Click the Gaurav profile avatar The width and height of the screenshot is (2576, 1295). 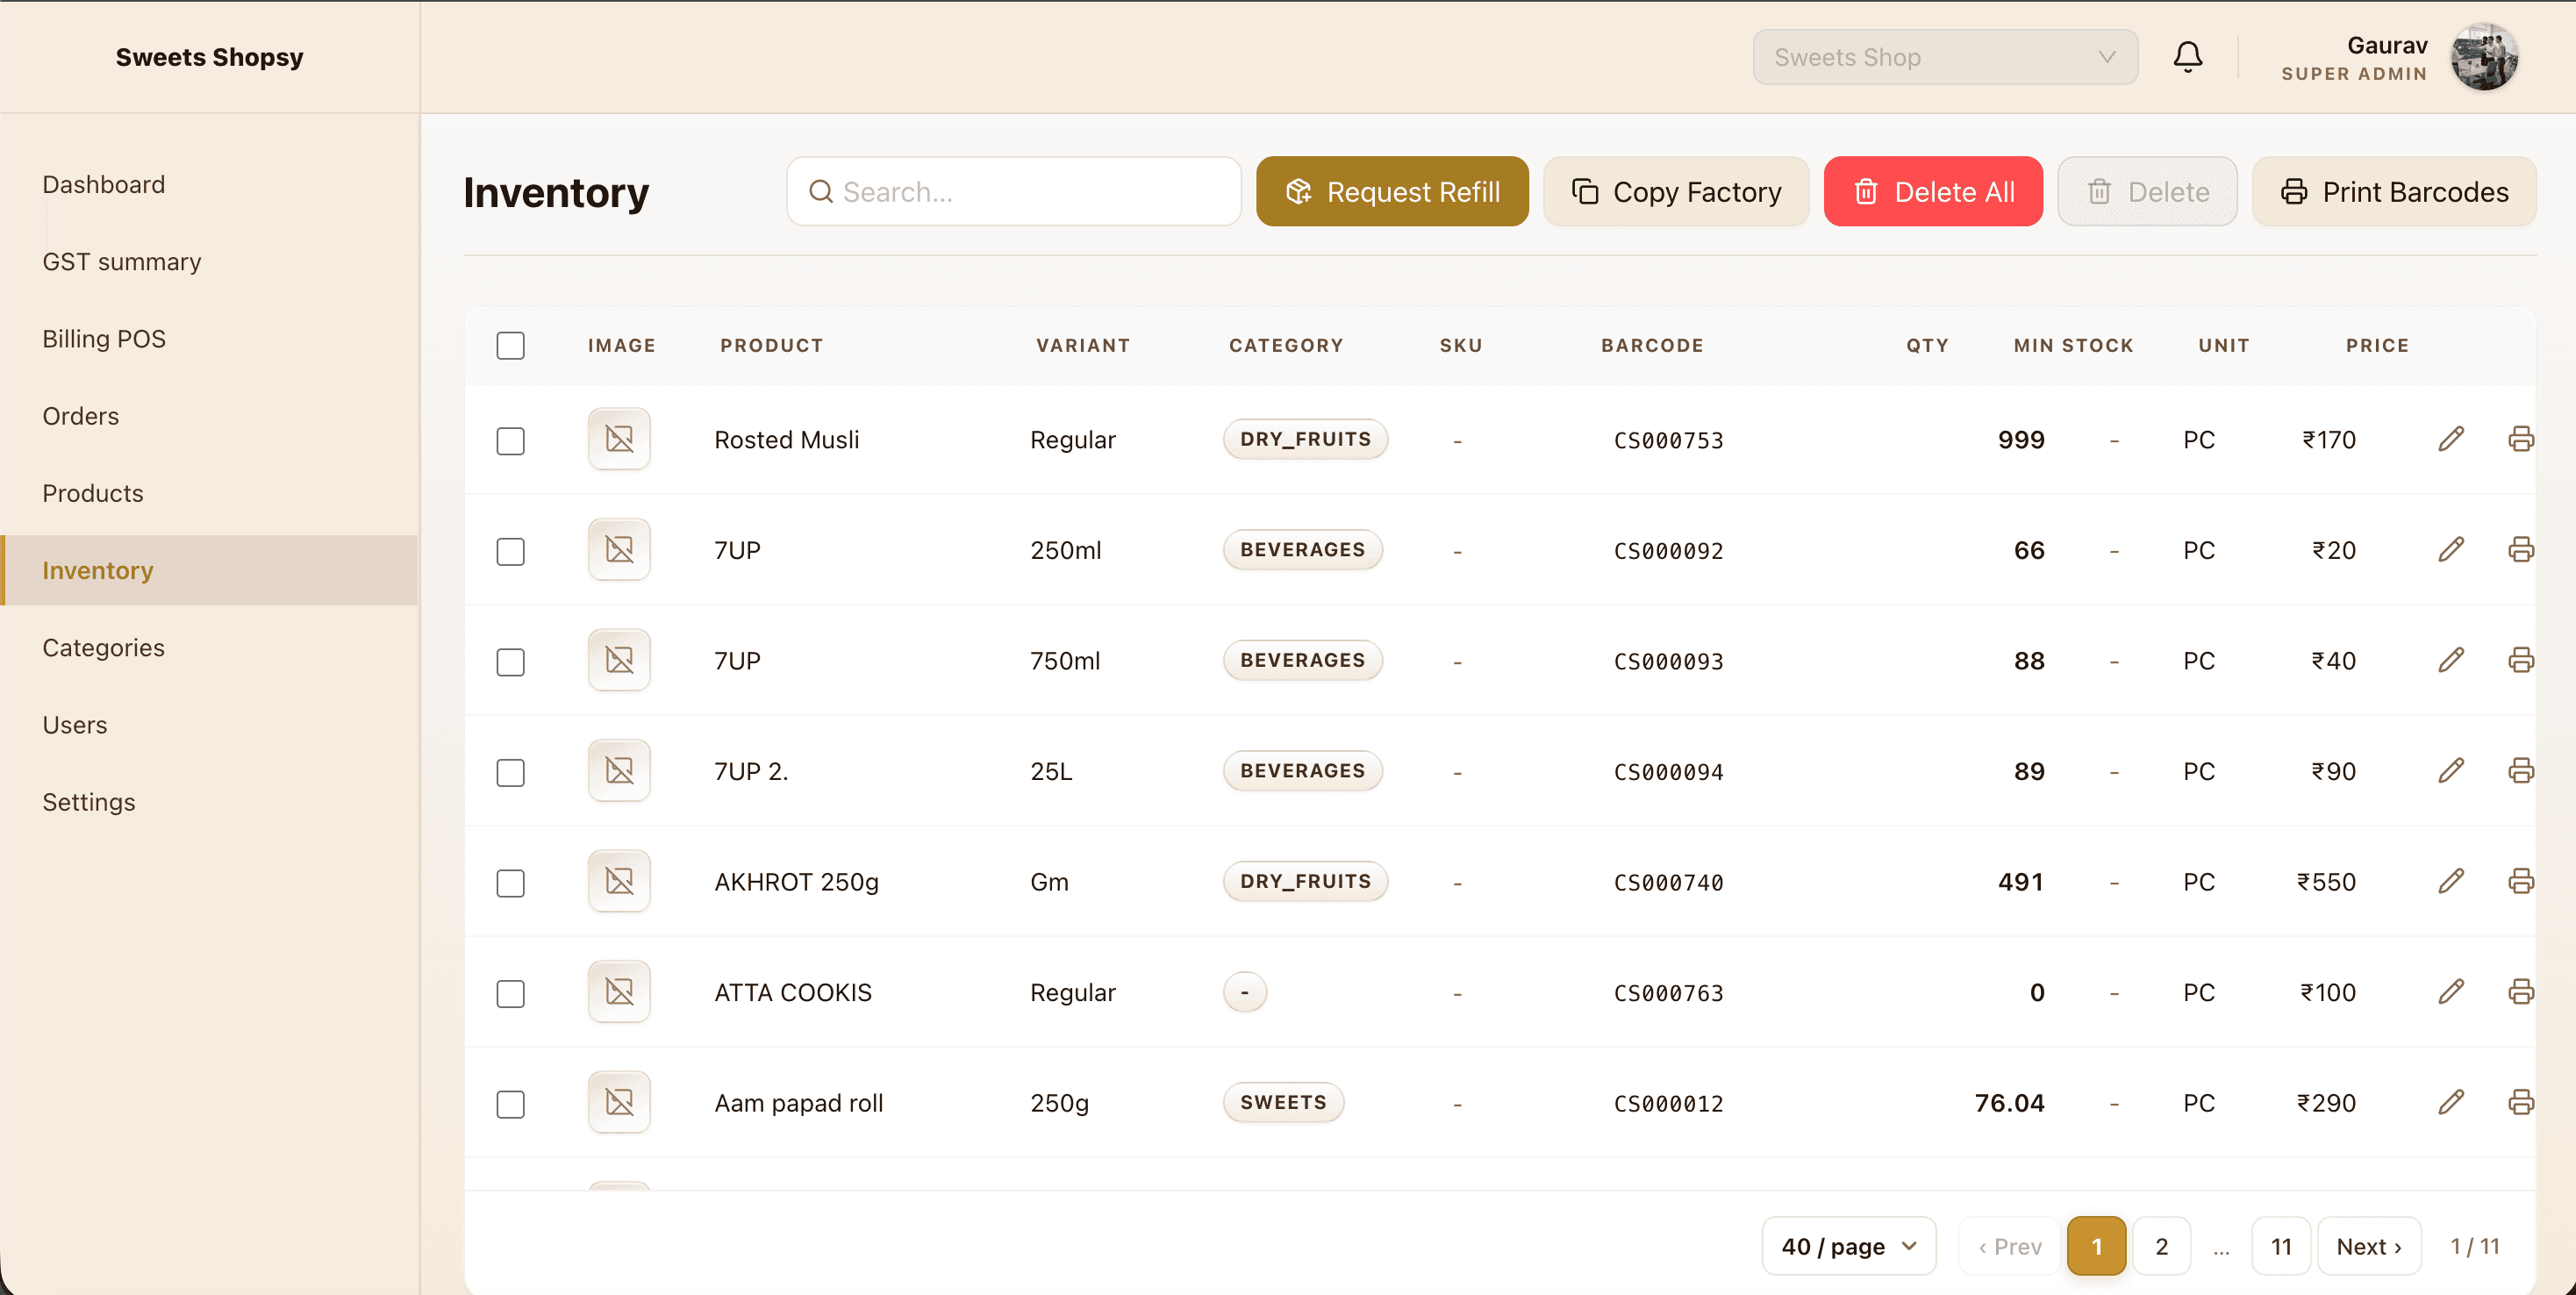pos(2484,57)
